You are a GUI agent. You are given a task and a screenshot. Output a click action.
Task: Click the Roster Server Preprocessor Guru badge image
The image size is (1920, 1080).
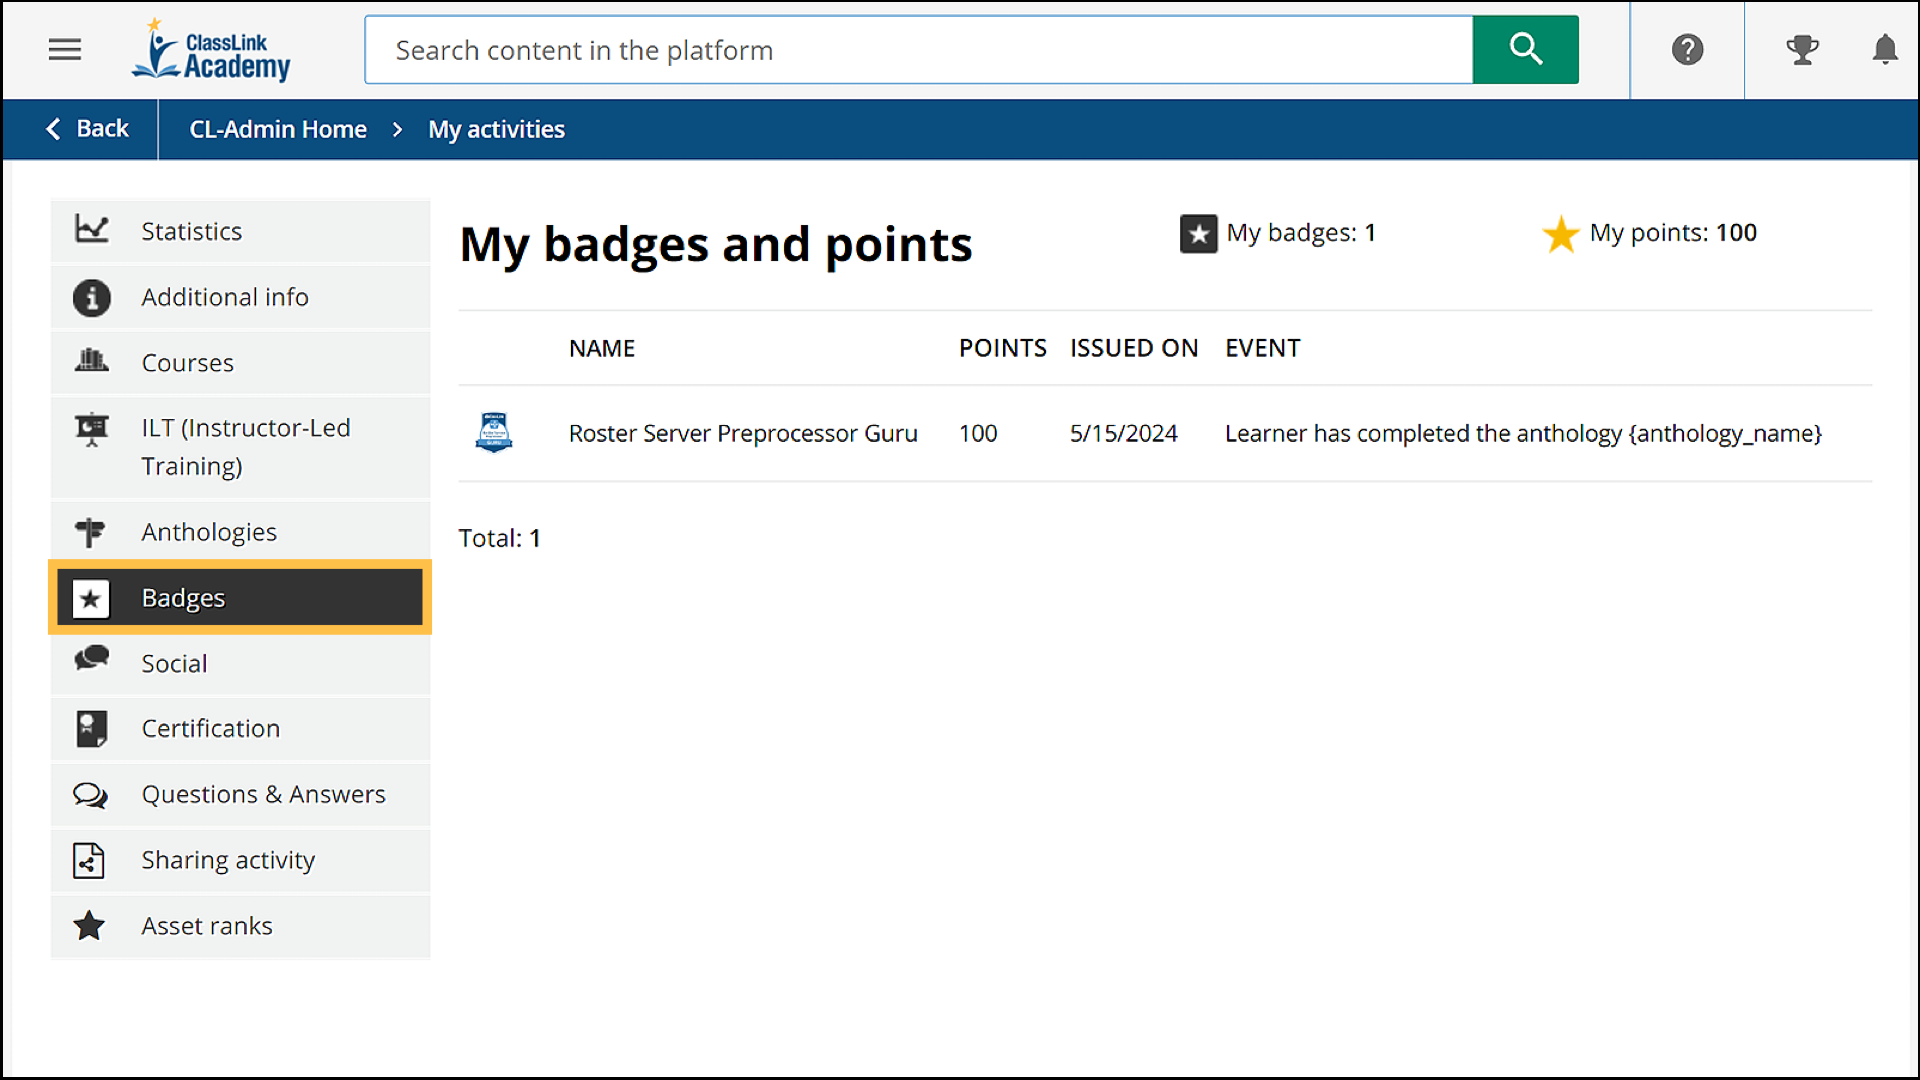(x=494, y=433)
